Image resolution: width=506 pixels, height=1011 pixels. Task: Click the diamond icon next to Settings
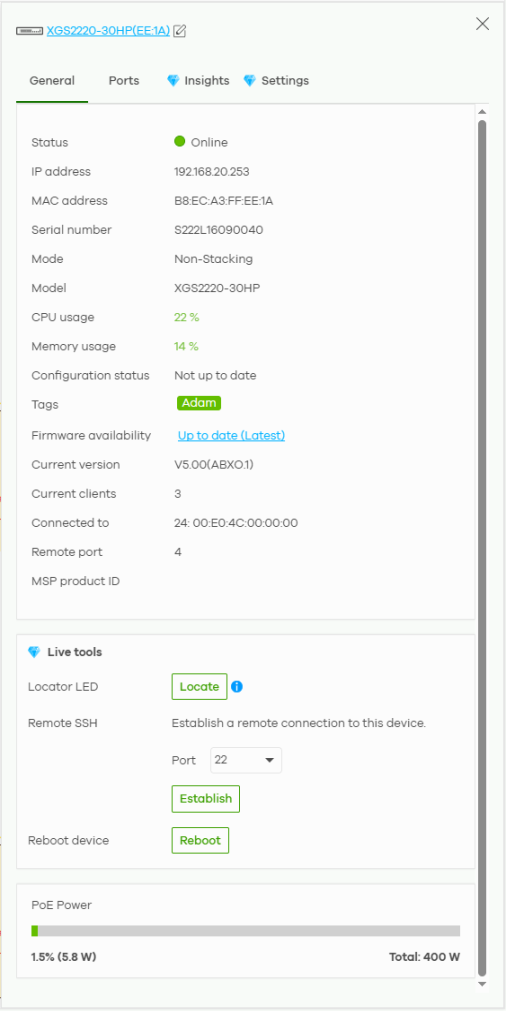click(249, 81)
